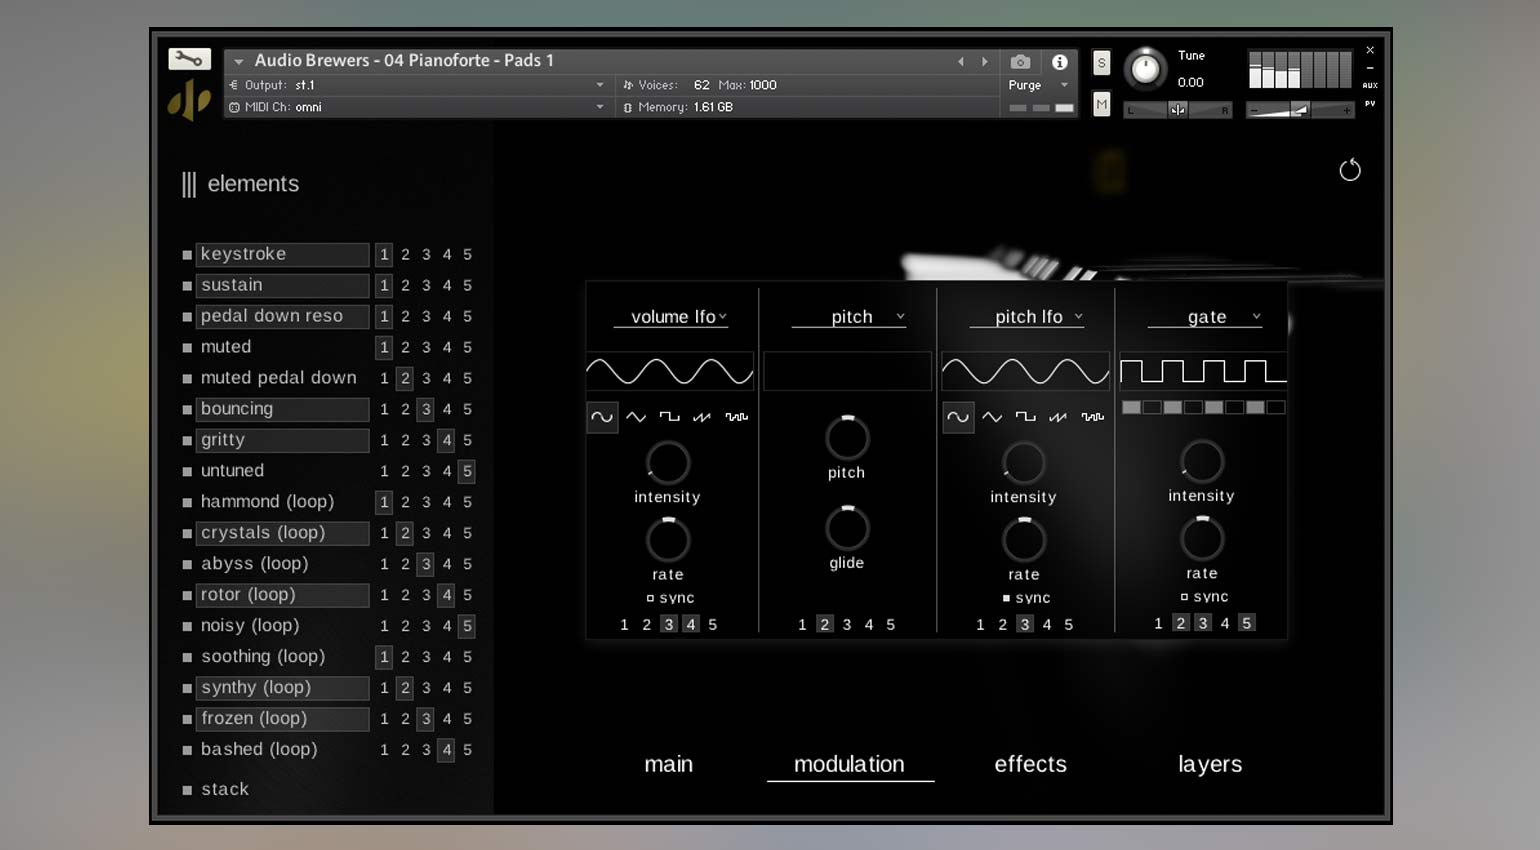Switch to the main tab
Viewport: 1540px width, 850px height.
669,764
